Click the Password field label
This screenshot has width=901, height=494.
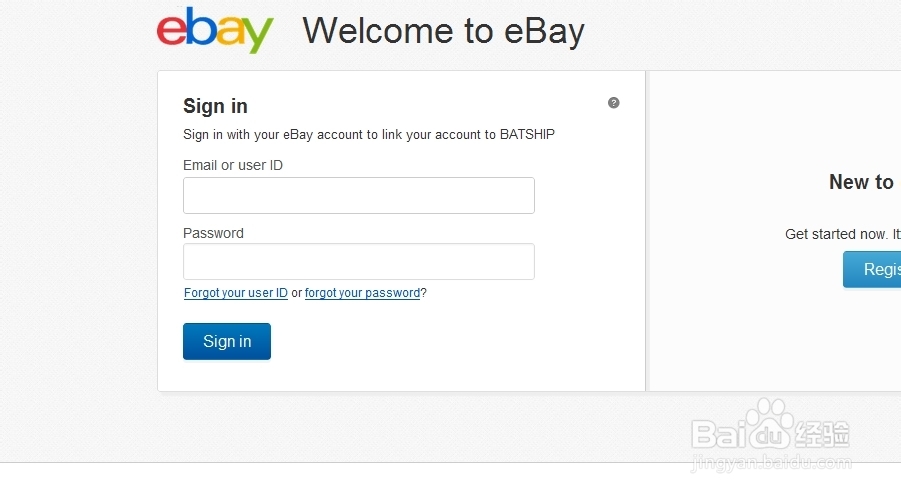coord(213,233)
